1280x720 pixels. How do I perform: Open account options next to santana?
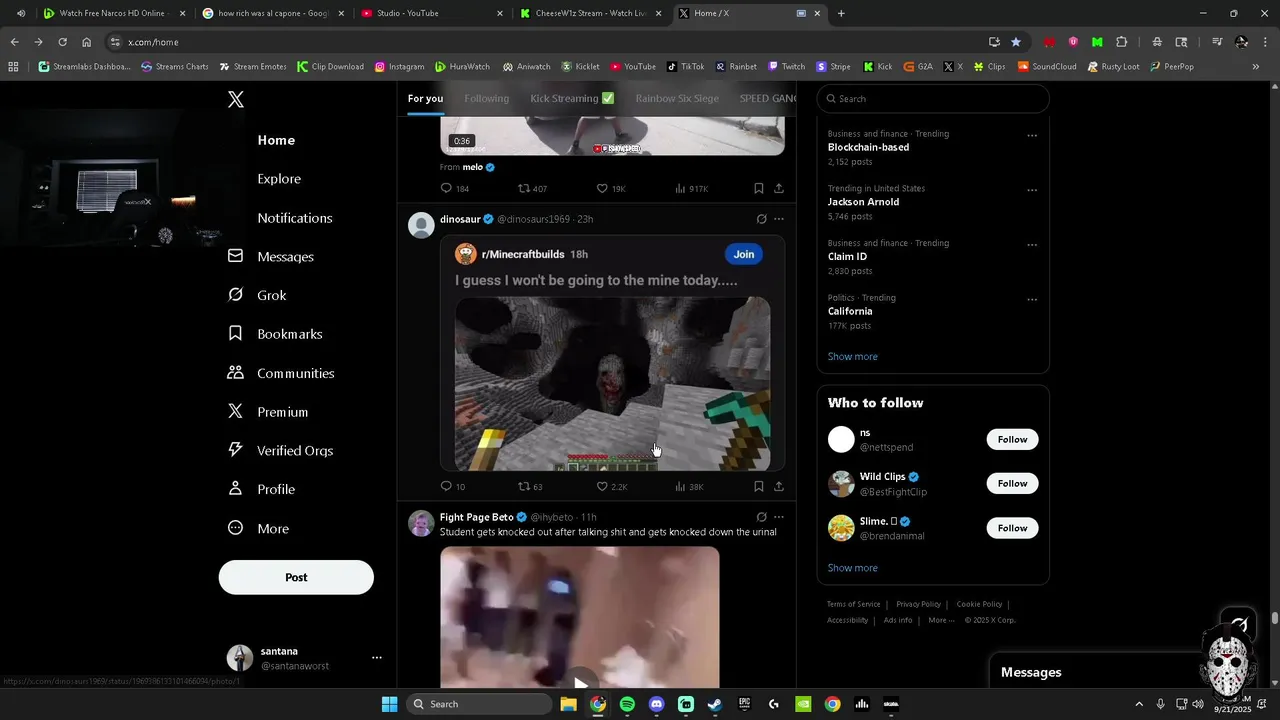[x=377, y=658]
